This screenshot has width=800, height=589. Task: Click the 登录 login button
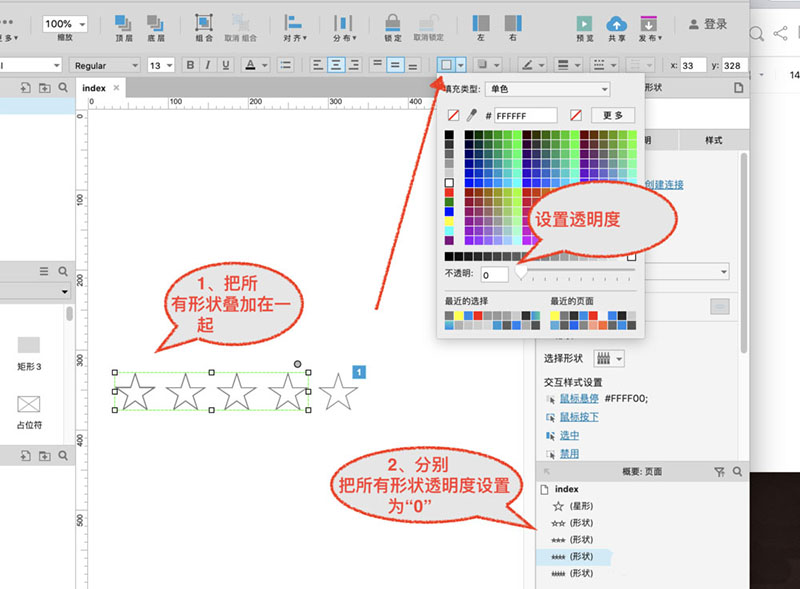click(x=708, y=24)
